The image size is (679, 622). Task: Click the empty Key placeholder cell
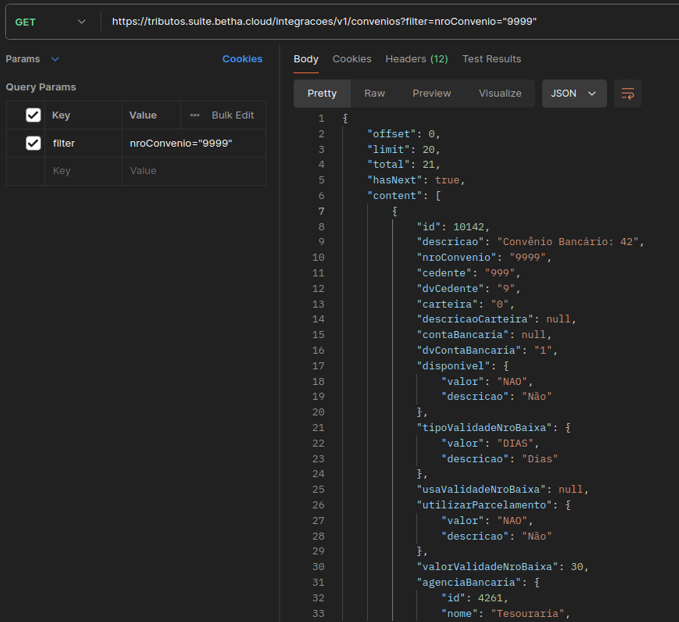pyautogui.click(x=84, y=171)
